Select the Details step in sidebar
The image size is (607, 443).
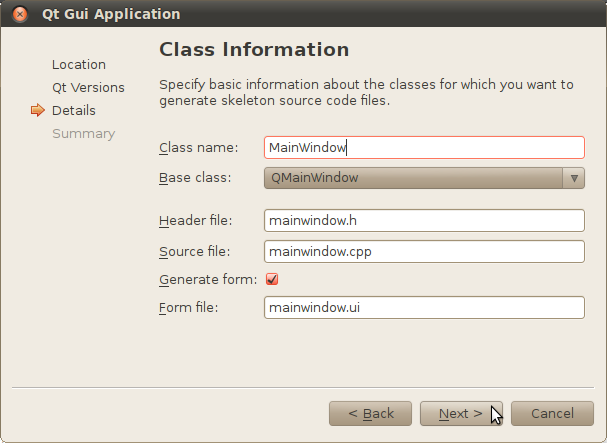pos(74,111)
